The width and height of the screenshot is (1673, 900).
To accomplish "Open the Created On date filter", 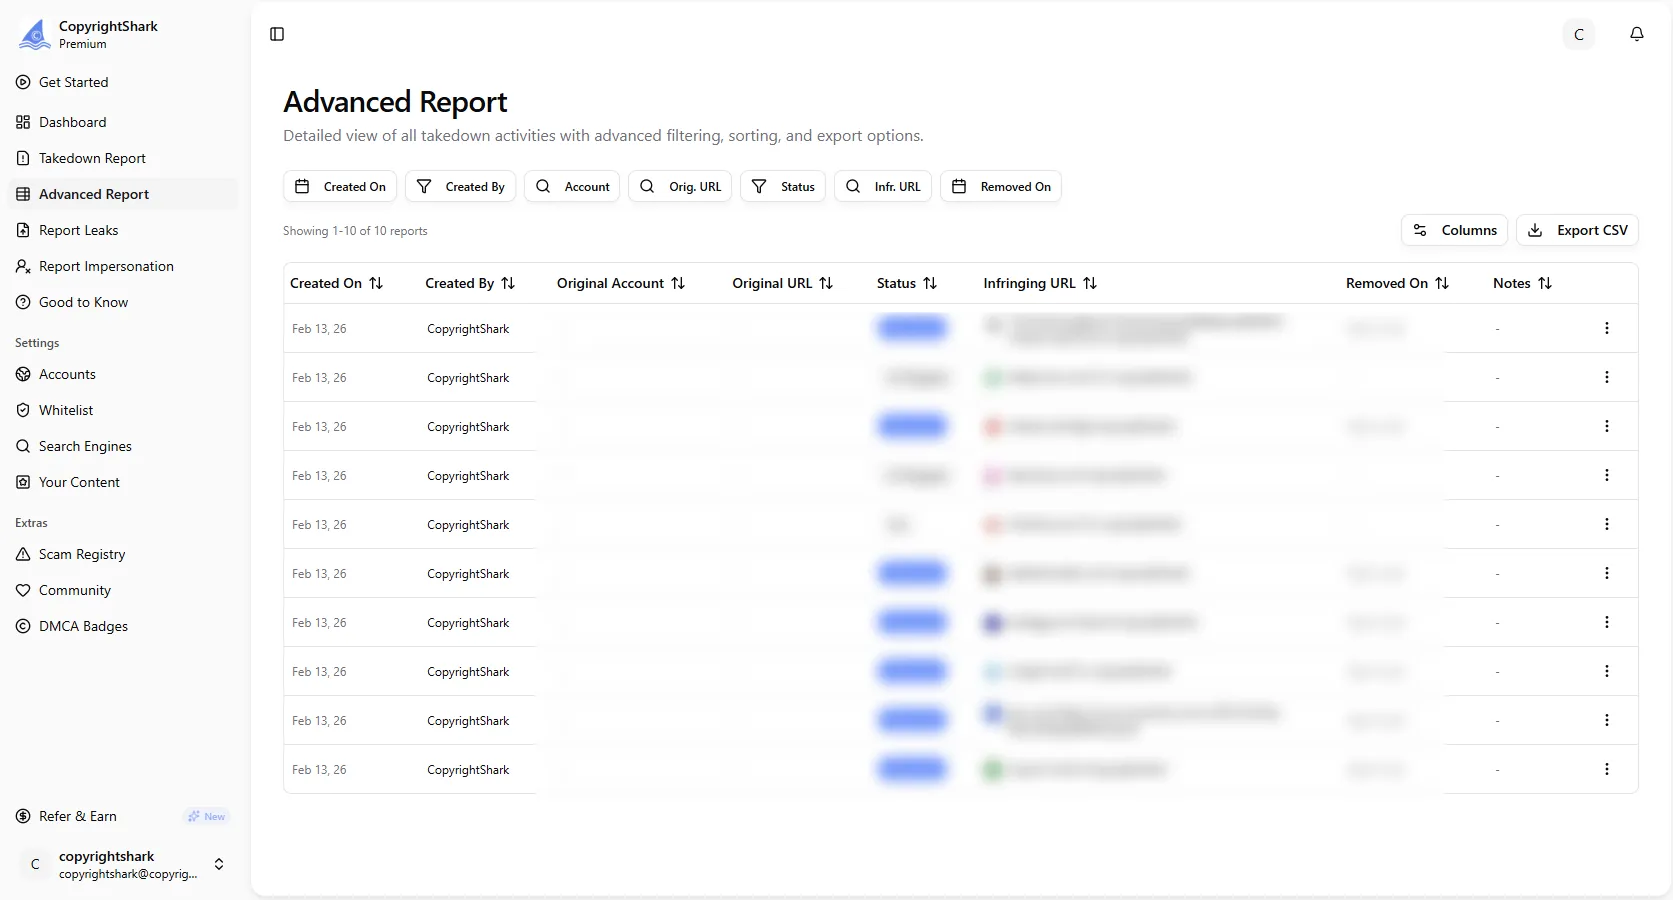I will point(339,186).
